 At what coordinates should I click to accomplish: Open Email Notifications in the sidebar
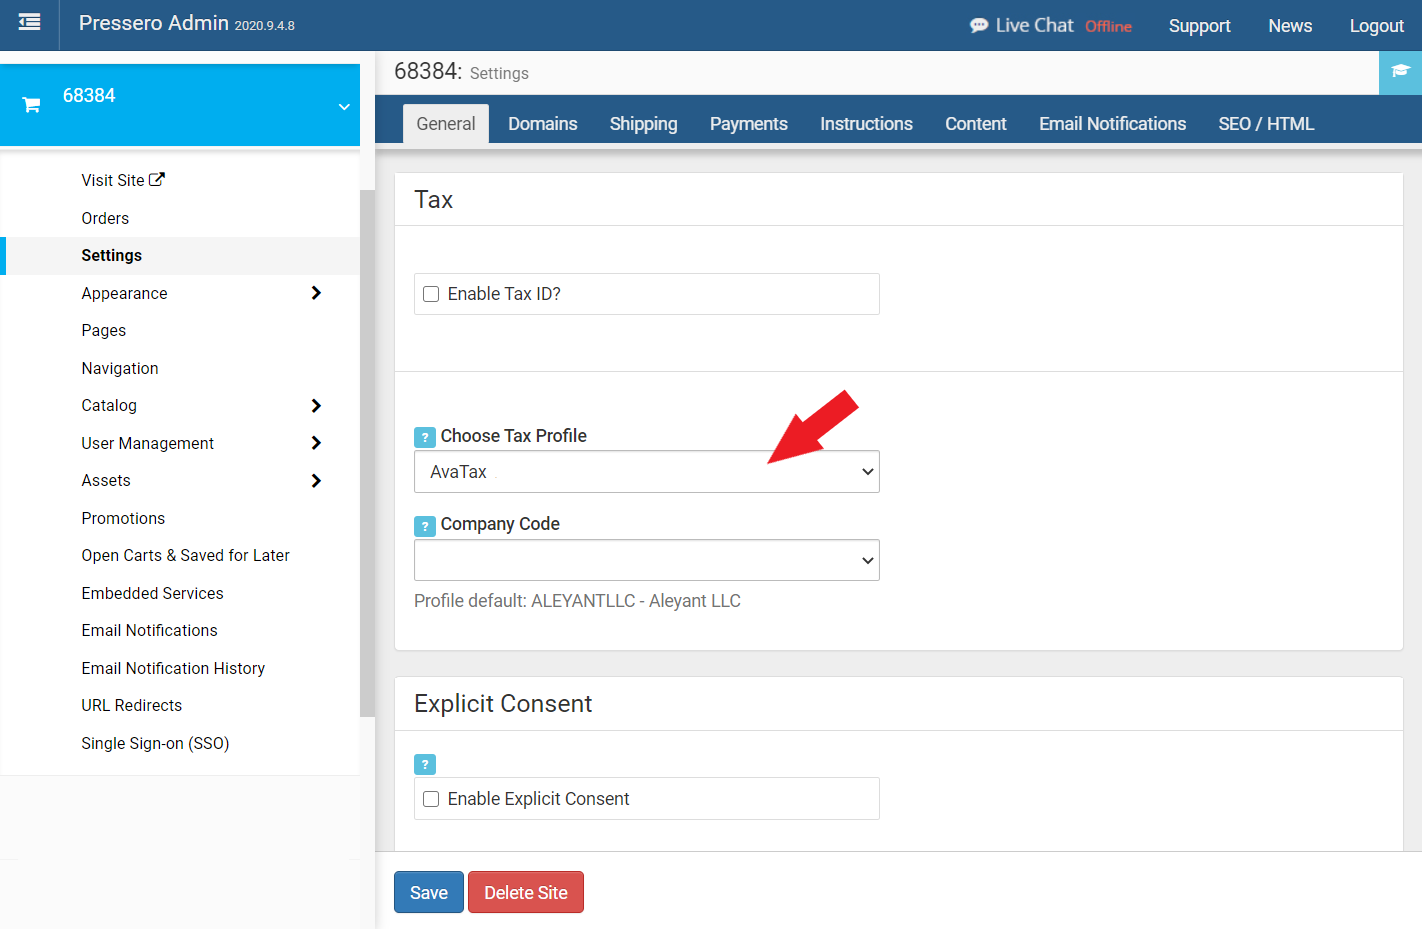tap(150, 631)
